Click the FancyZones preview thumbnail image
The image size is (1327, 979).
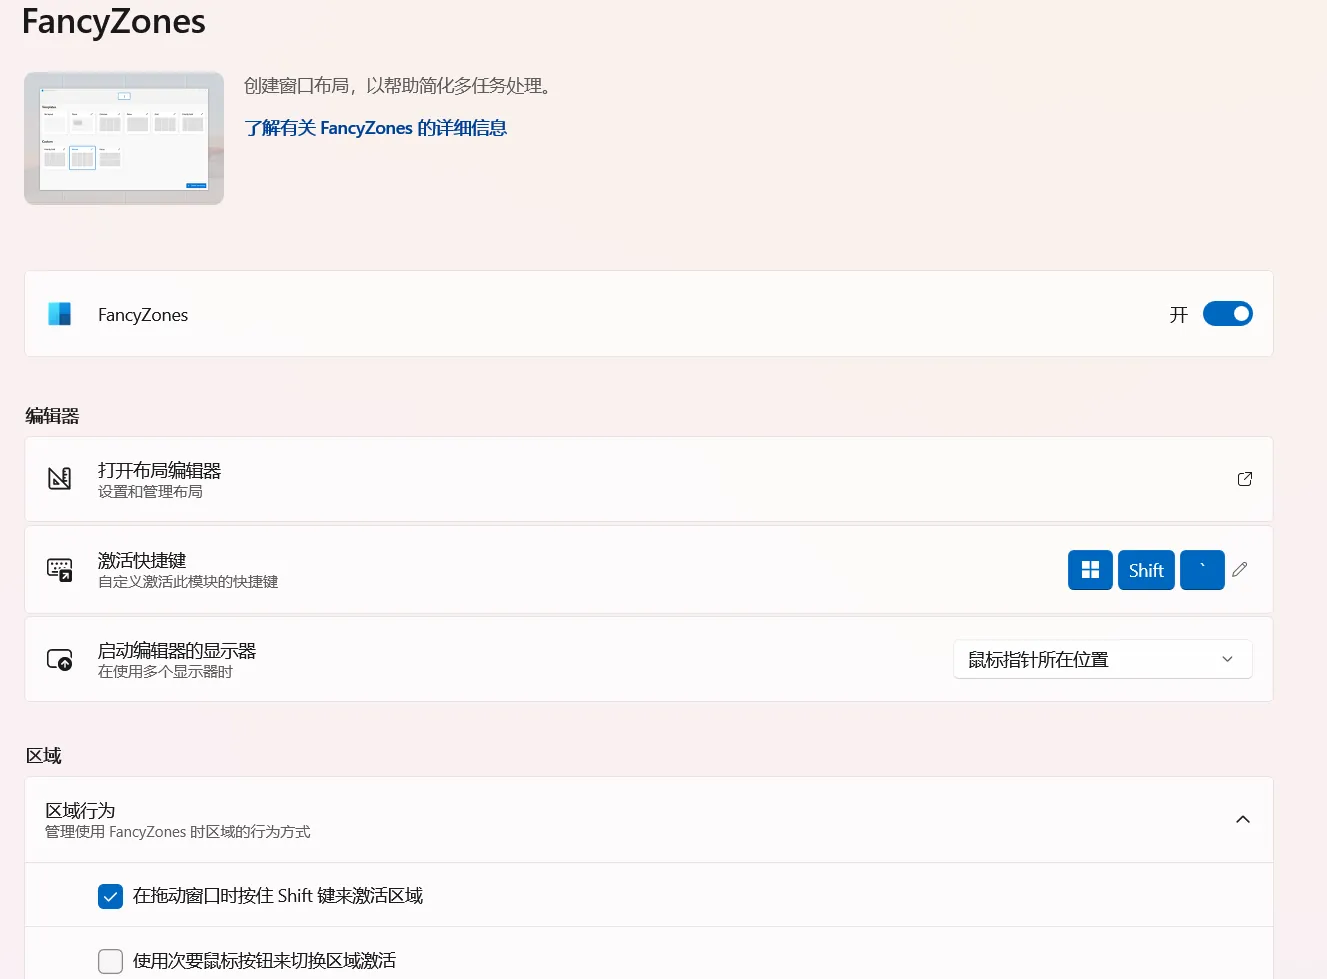(123, 137)
